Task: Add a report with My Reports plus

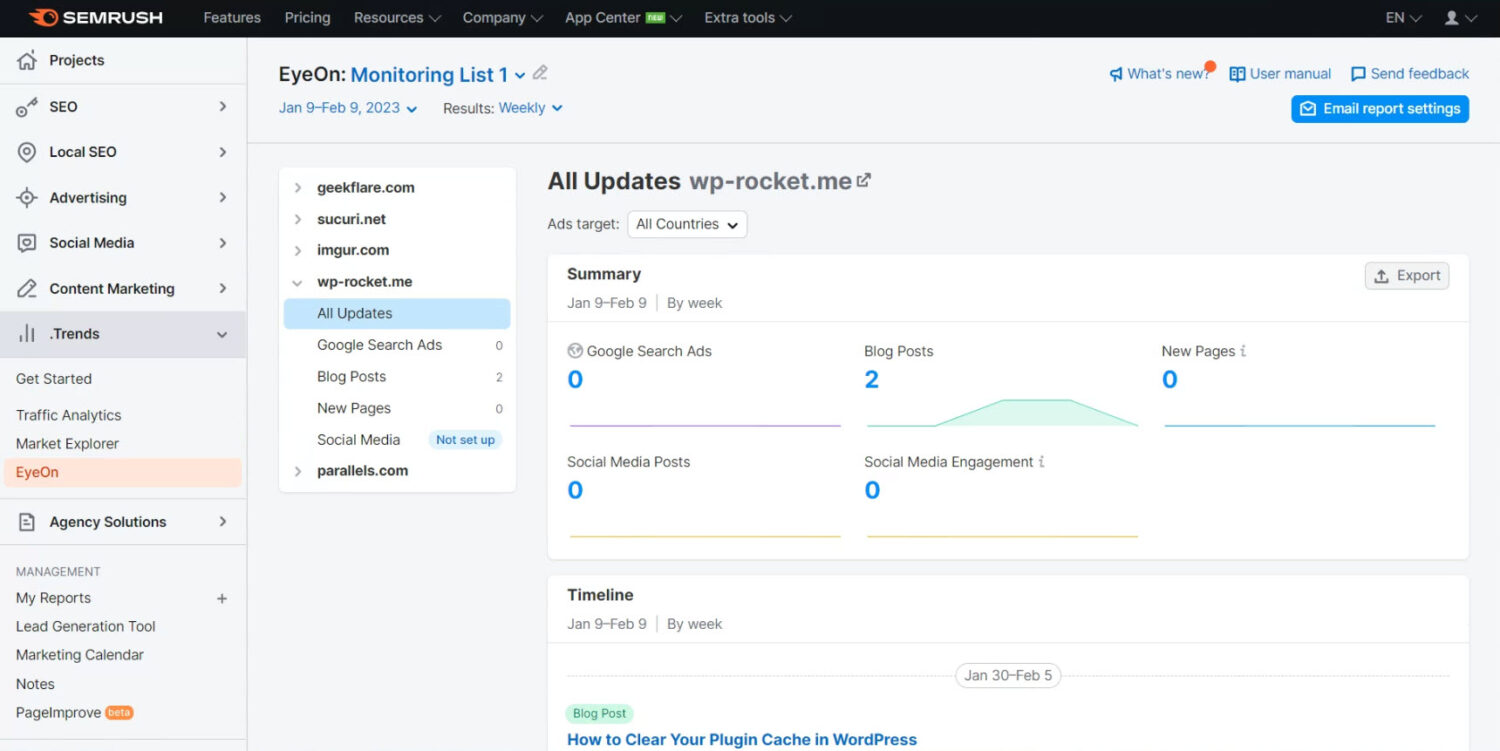Action: [222, 599]
